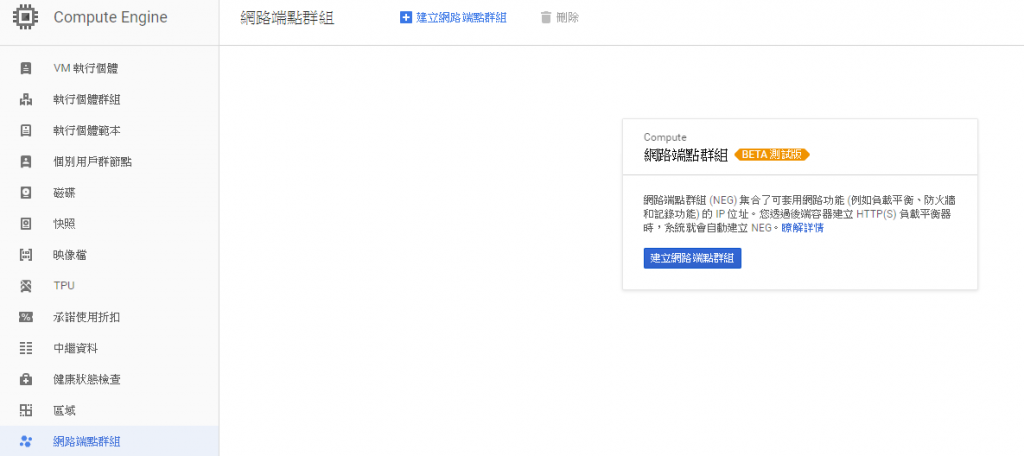Click the 磁碟 disk icon

coord(25,193)
